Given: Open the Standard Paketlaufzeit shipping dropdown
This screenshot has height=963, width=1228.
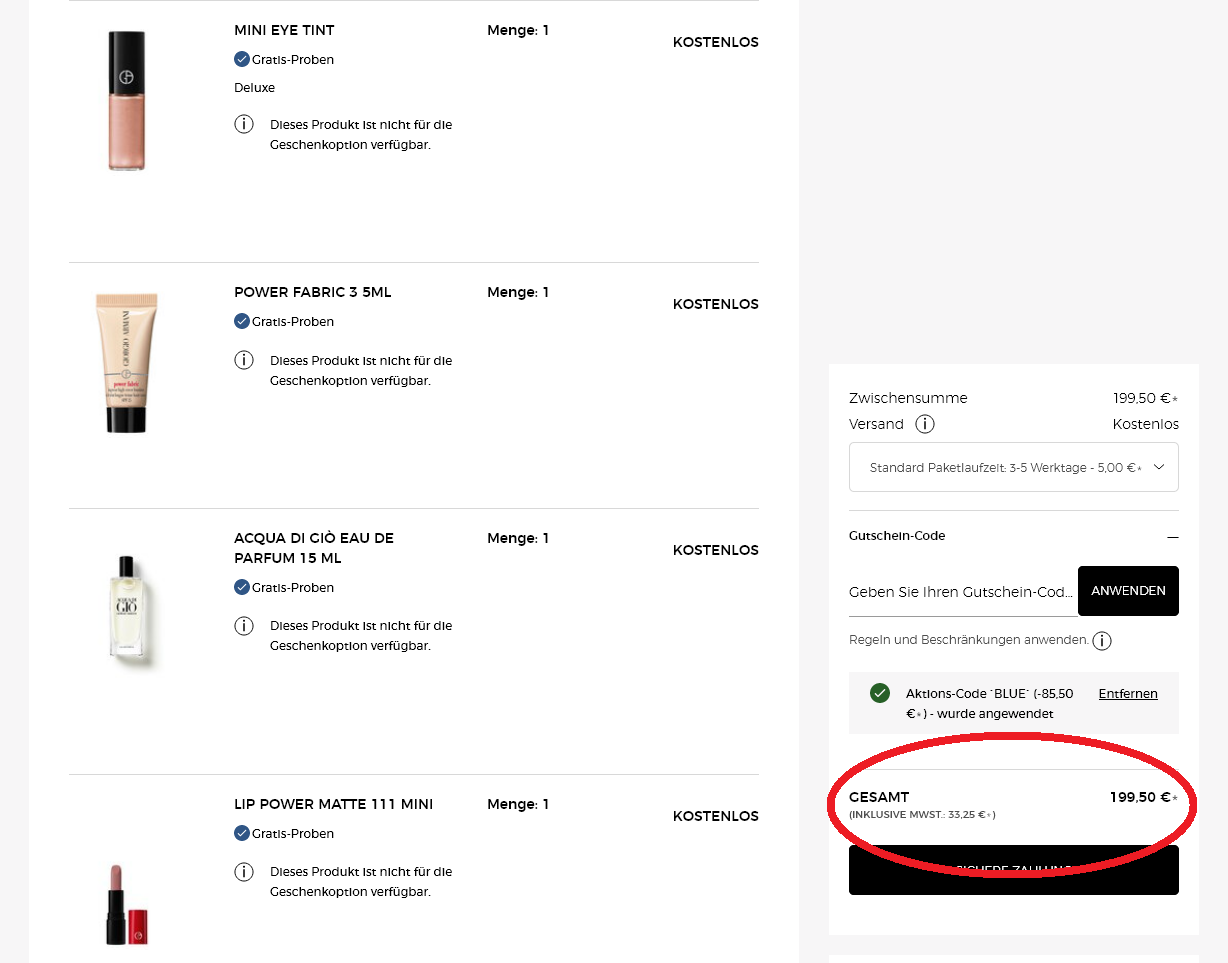Looking at the screenshot, I should pyautogui.click(x=1013, y=467).
